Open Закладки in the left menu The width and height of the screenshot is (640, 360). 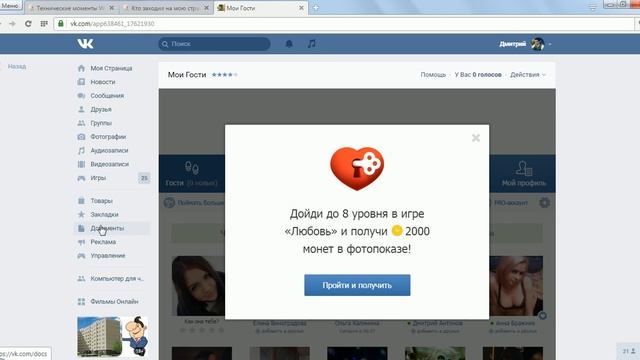click(104, 214)
